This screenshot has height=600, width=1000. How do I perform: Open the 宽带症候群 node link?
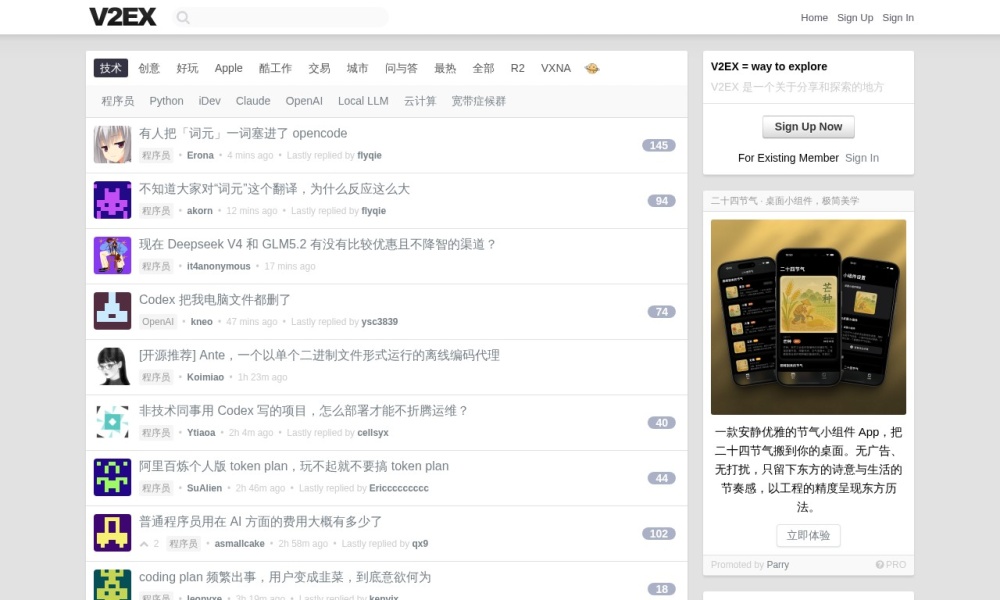point(478,101)
